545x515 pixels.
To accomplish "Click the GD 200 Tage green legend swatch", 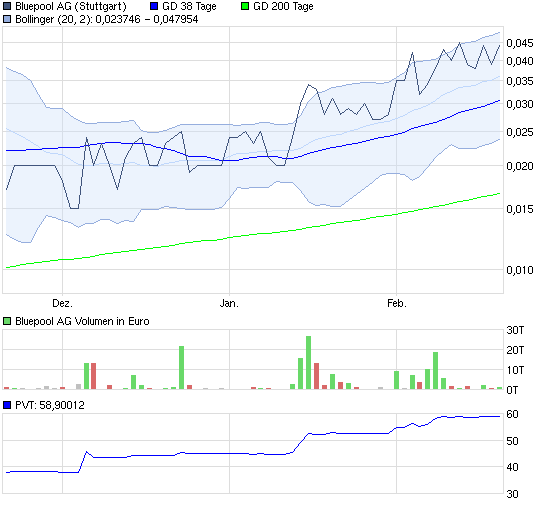I will pos(245,6).
